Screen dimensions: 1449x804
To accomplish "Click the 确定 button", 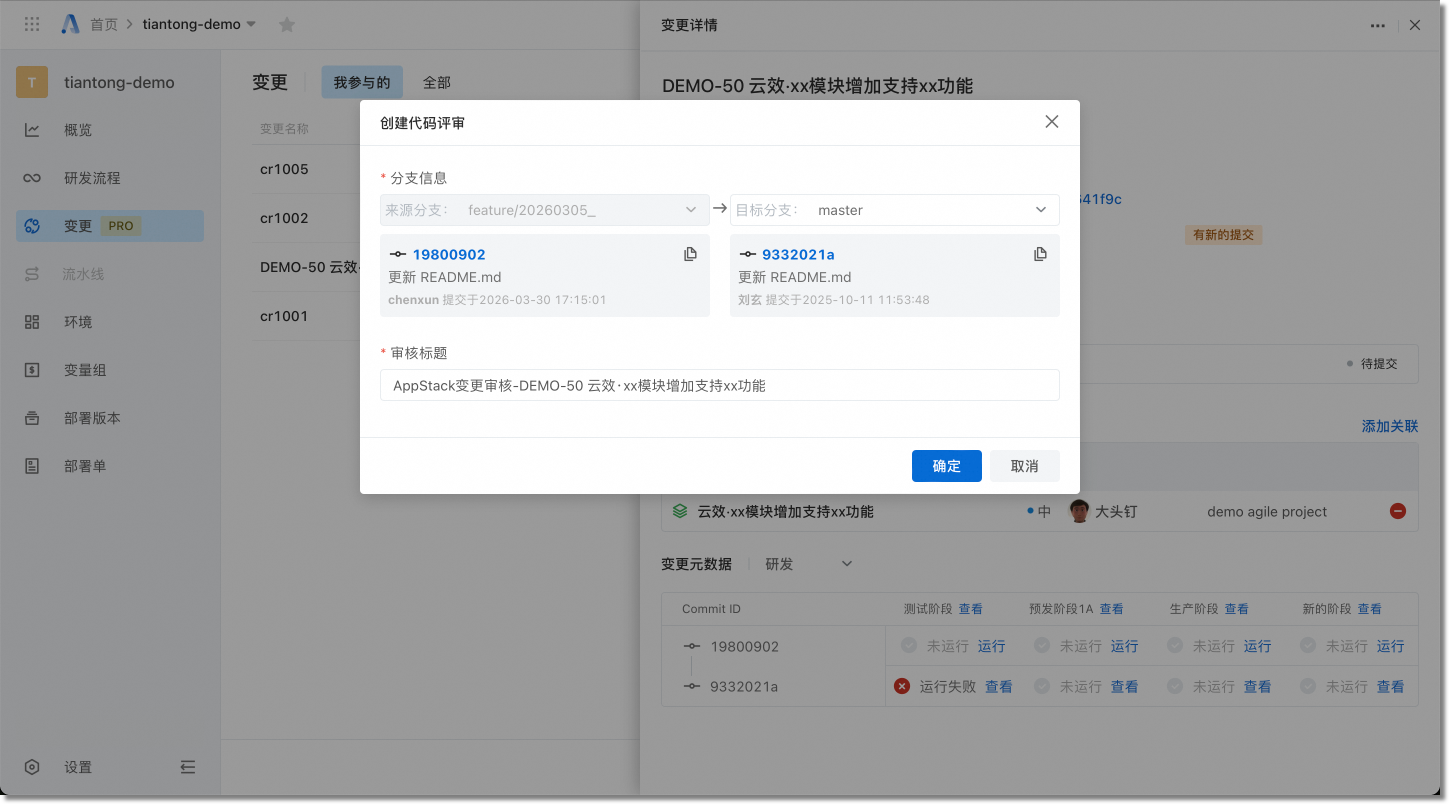I will [x=947, y=466].
